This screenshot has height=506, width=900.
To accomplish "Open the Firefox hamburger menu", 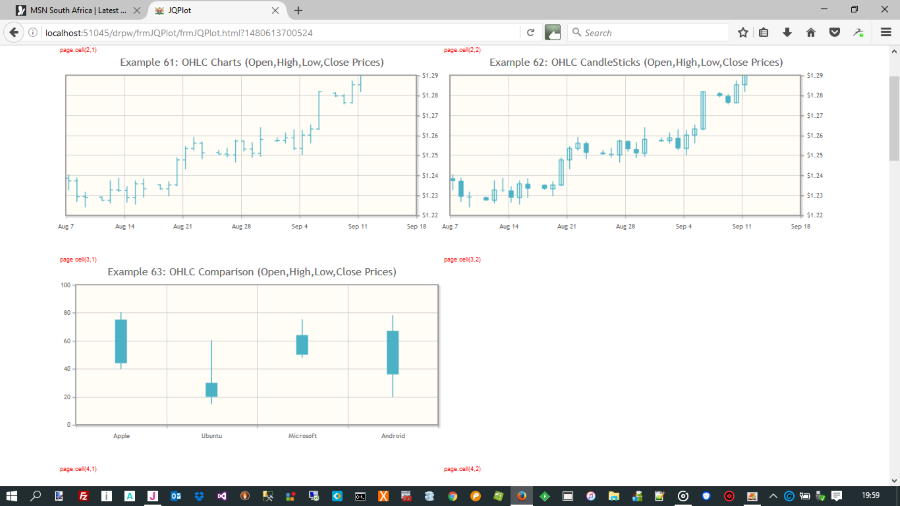I will [x=886, y=33].
